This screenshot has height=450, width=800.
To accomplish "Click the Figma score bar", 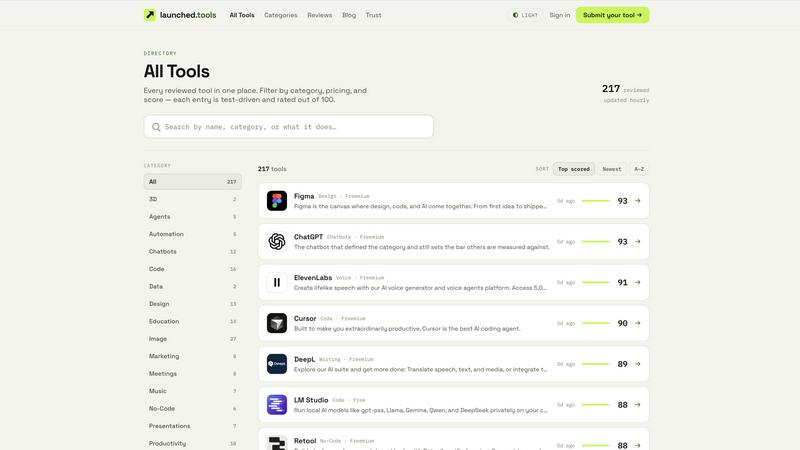I will click(596, 201).
